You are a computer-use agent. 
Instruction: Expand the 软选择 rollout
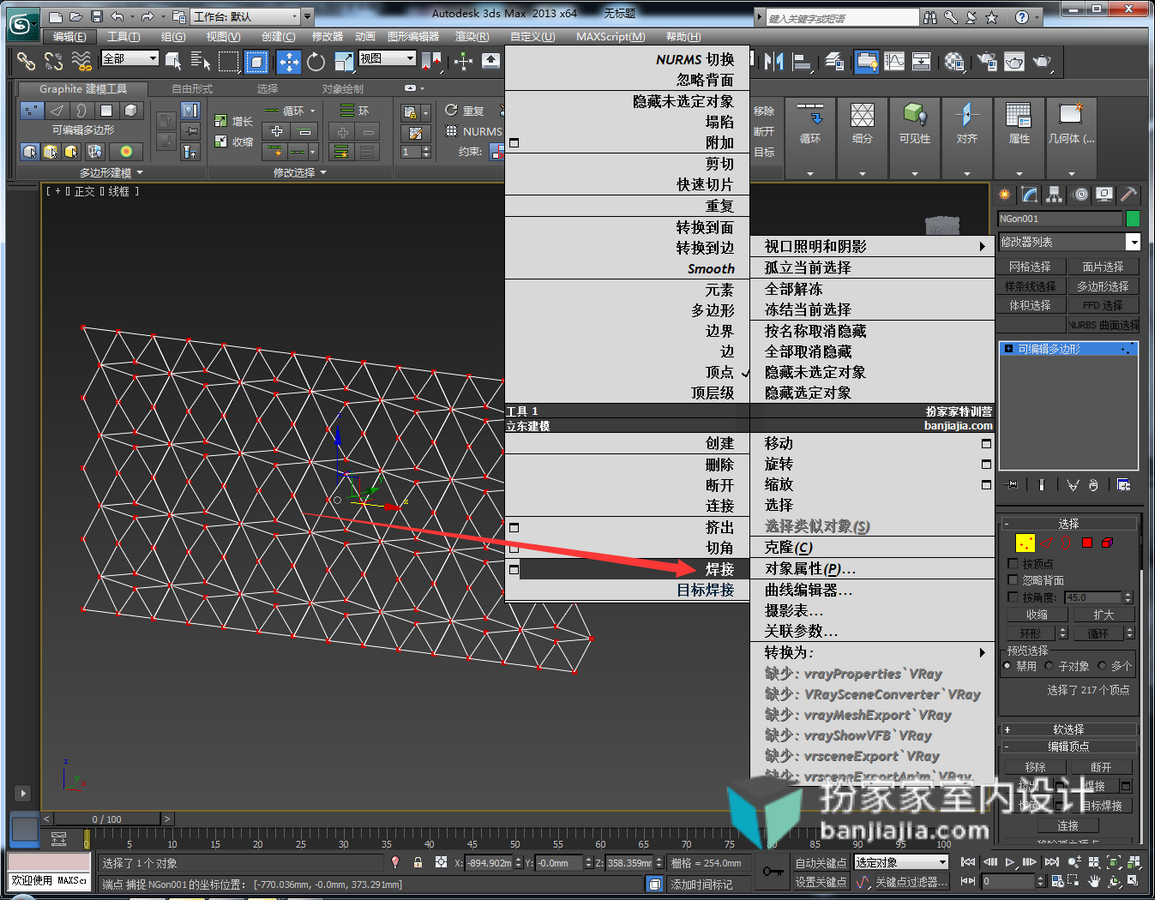pyautogui.click(x=1068, y=729)
